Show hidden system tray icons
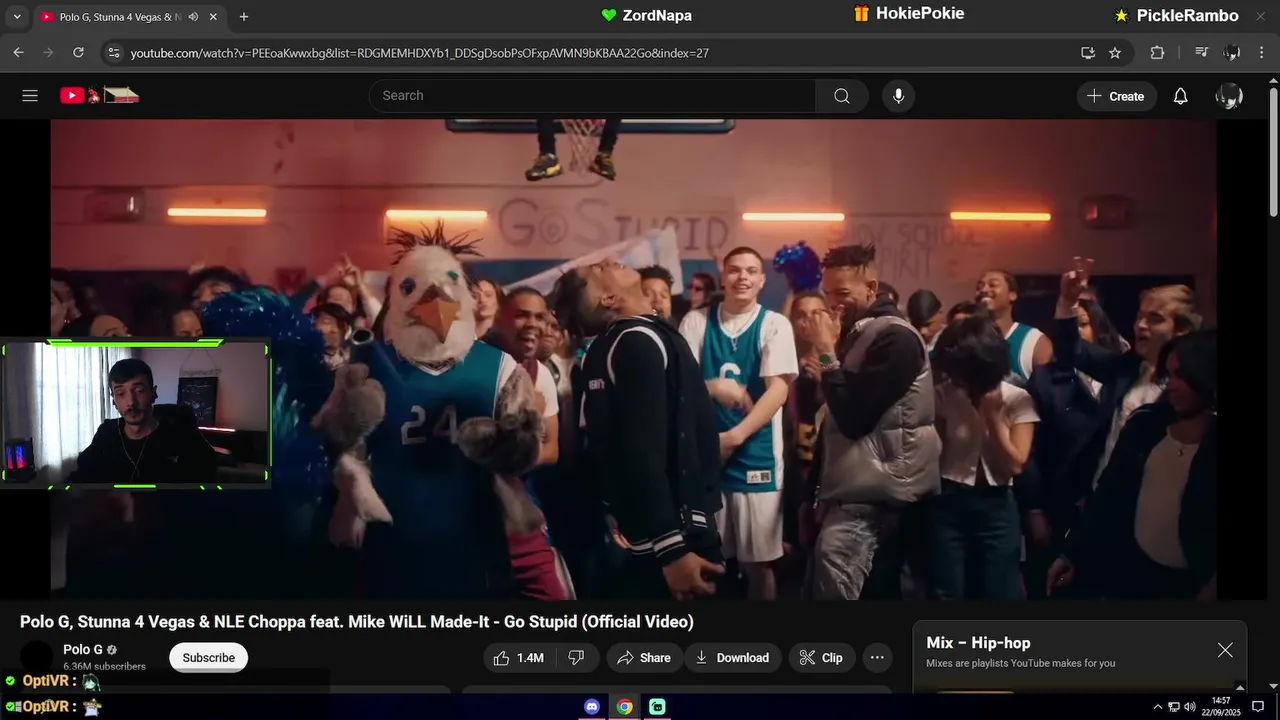Image resolution: width=1280 pixels, height=720 pixels. 1158,707
